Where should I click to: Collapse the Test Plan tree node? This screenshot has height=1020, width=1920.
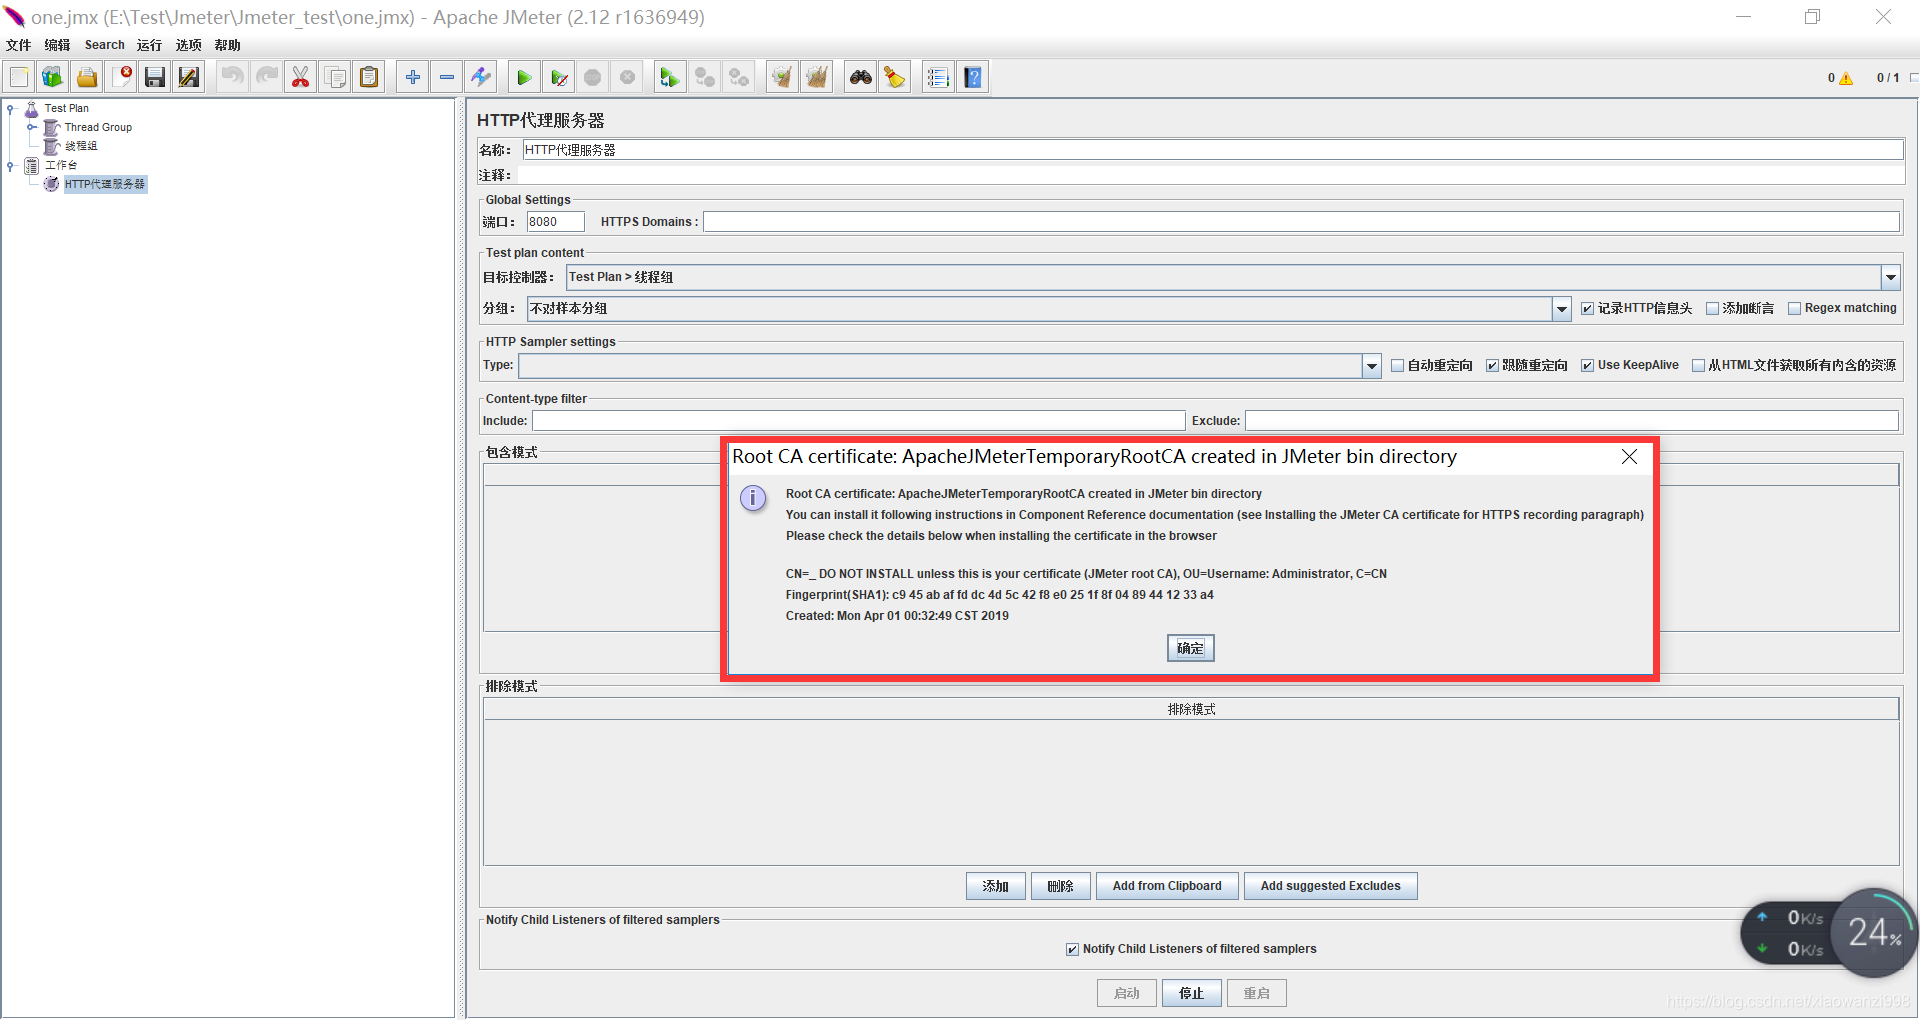11,108
